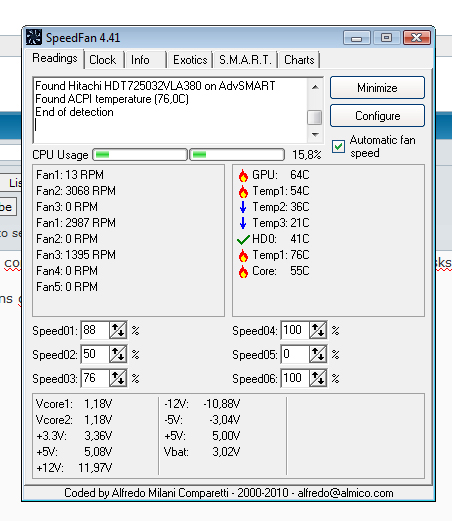
Task: Click the Vcore1 1,18V voltage reading
Action: (74, 404)
